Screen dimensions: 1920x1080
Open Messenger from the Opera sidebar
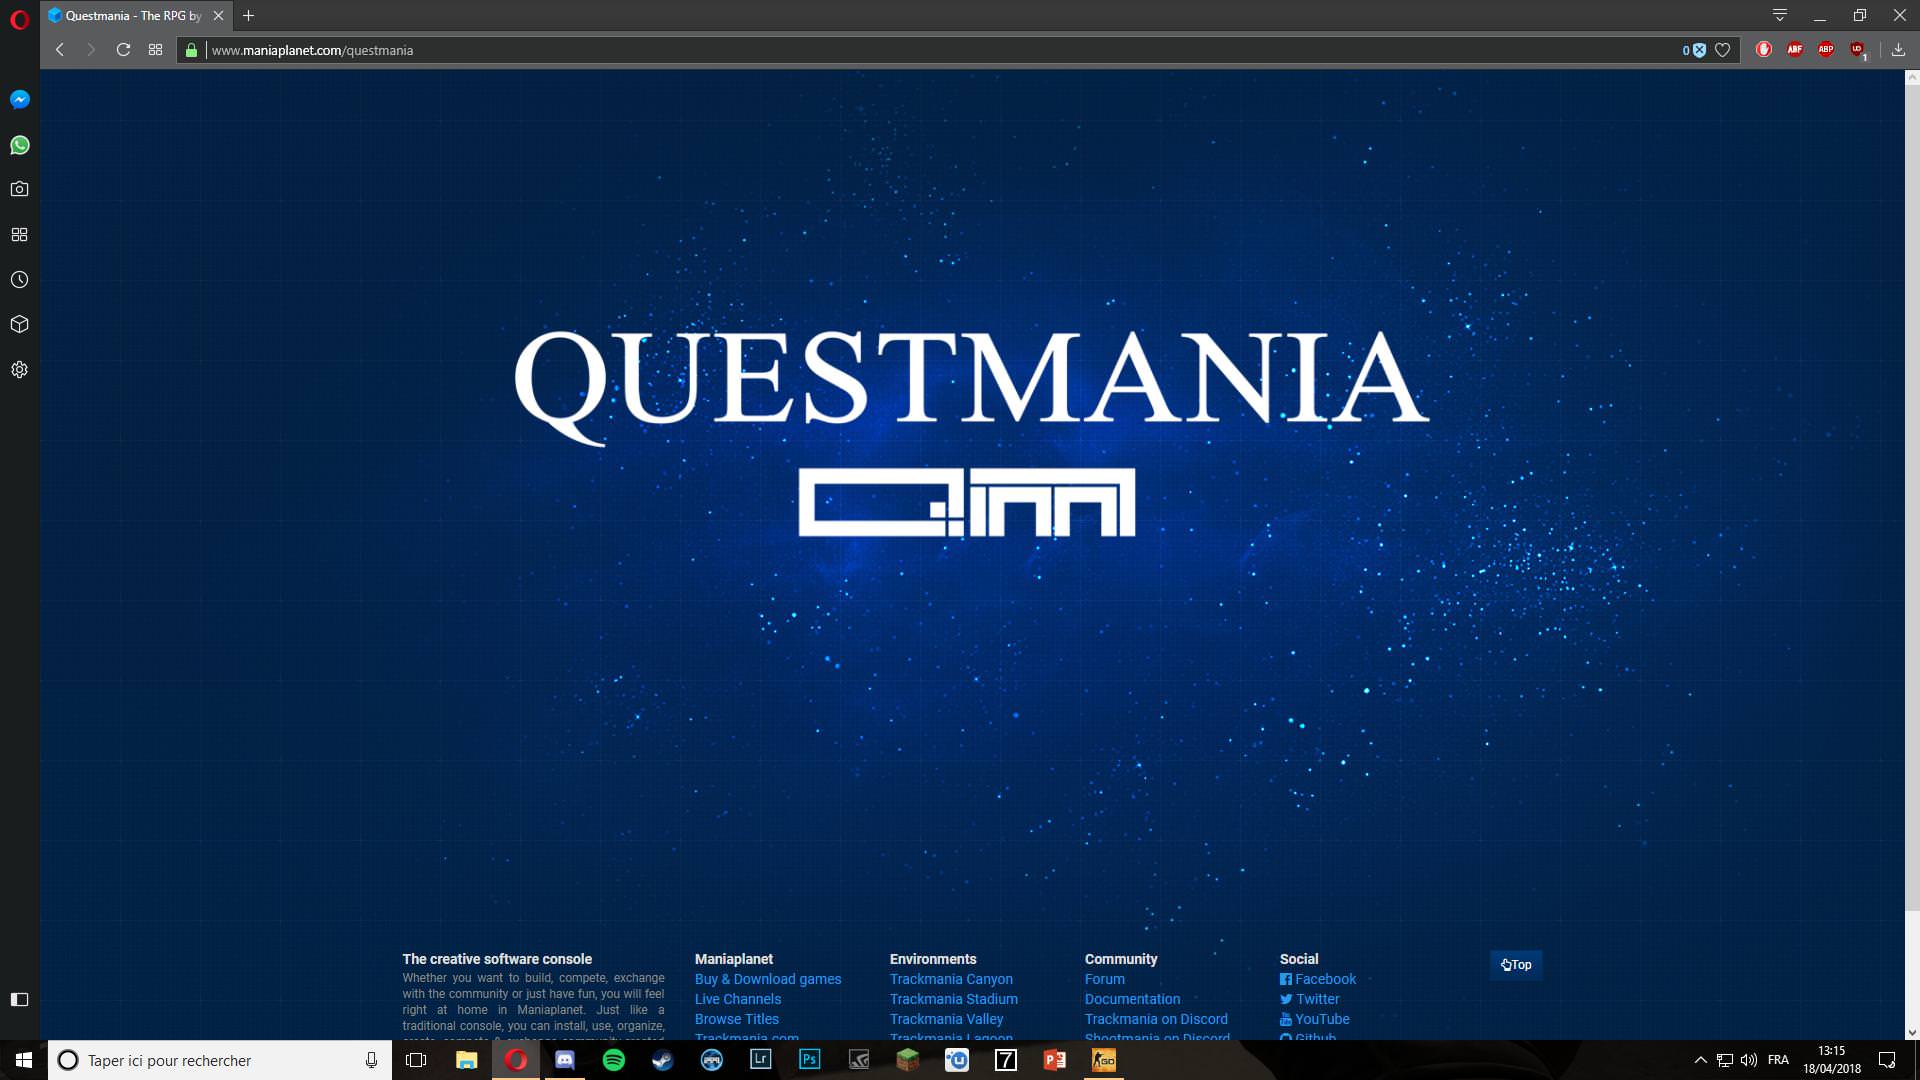[20, 100]
